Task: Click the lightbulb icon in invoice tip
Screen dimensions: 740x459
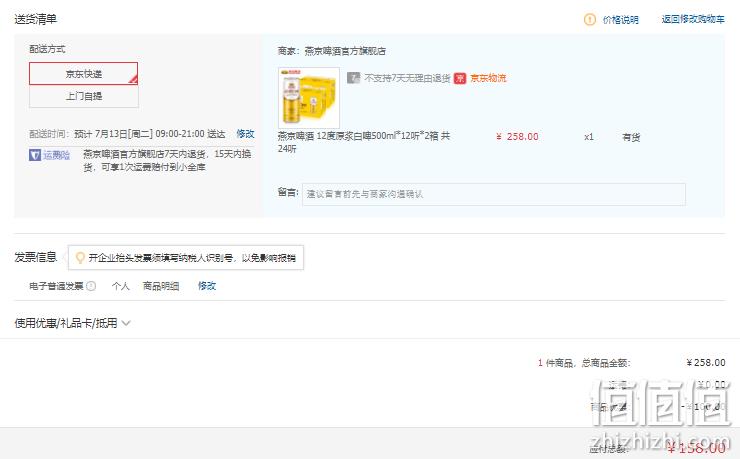Action: tap(80, 258)
